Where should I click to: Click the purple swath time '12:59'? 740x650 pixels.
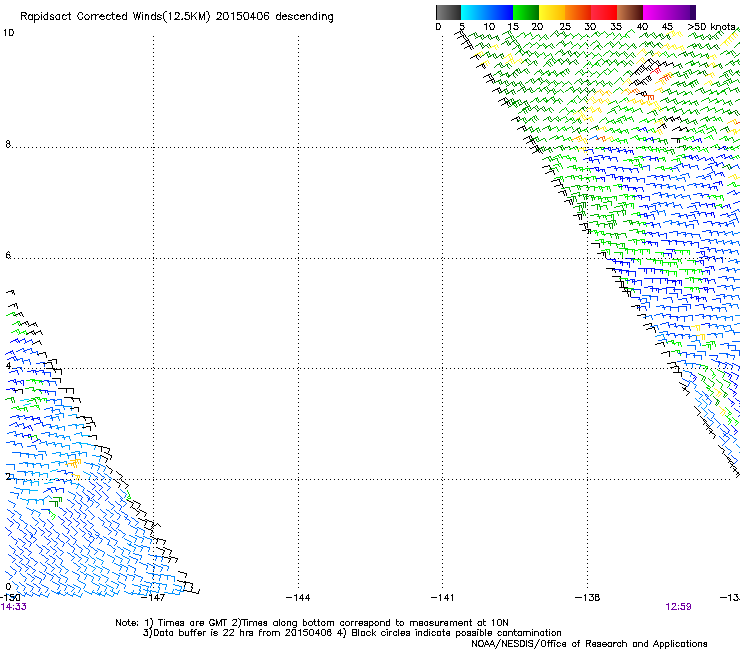pos(678,607)
